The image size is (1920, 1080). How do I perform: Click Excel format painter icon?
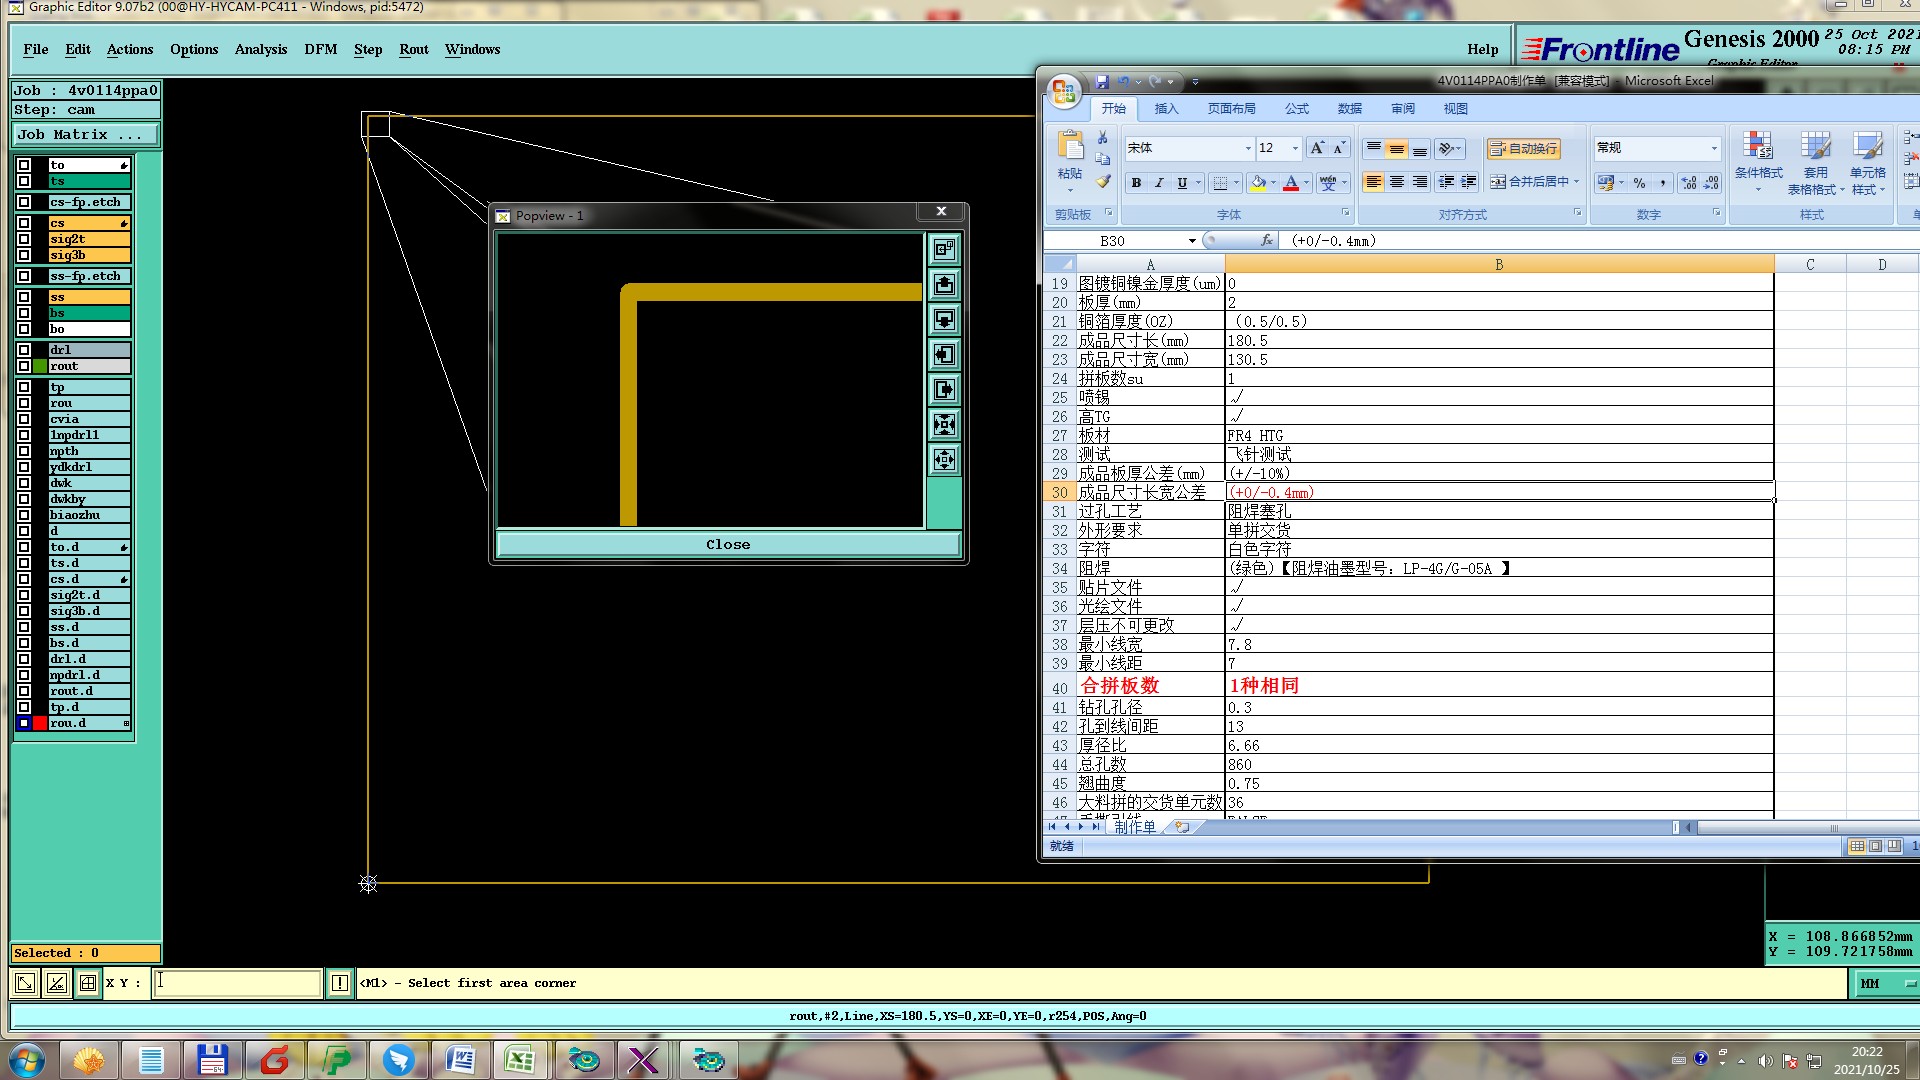coord(1103,182)
